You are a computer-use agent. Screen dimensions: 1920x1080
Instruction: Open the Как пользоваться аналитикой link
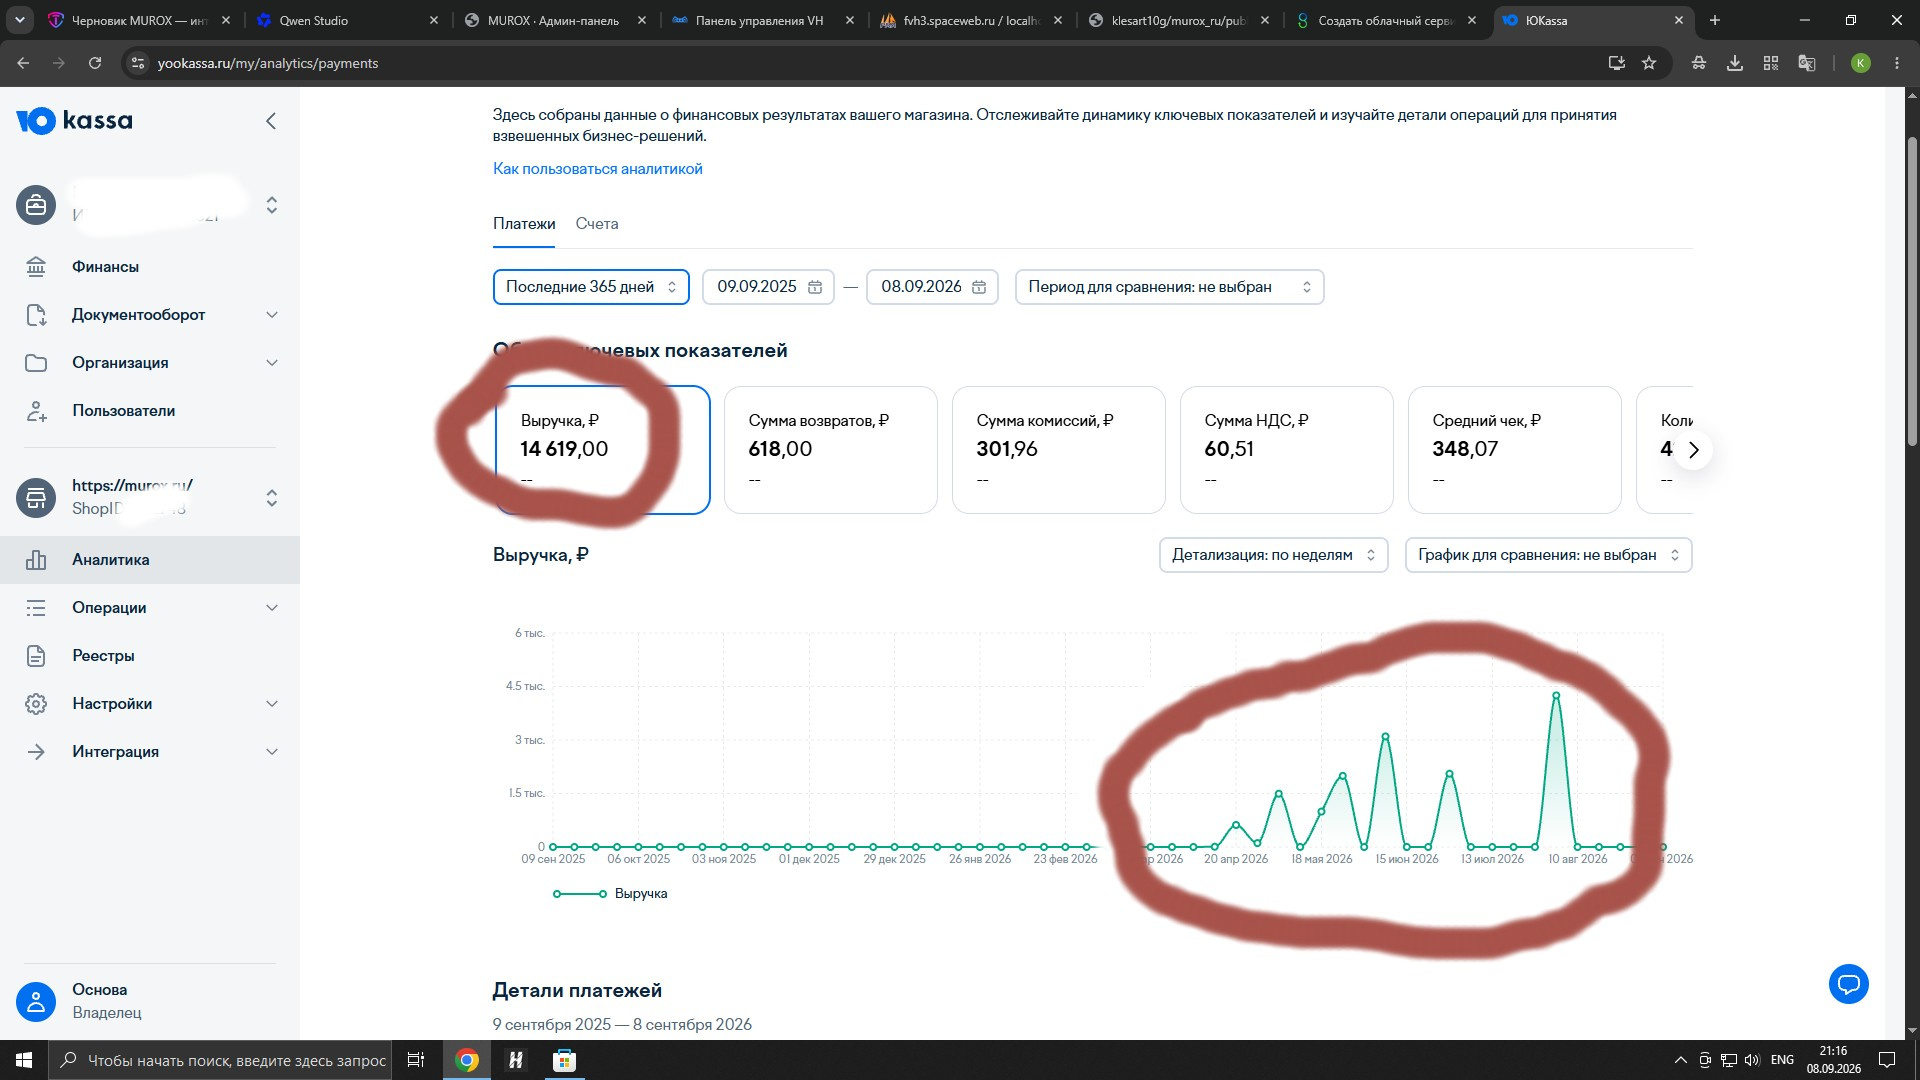coord(598,169)
